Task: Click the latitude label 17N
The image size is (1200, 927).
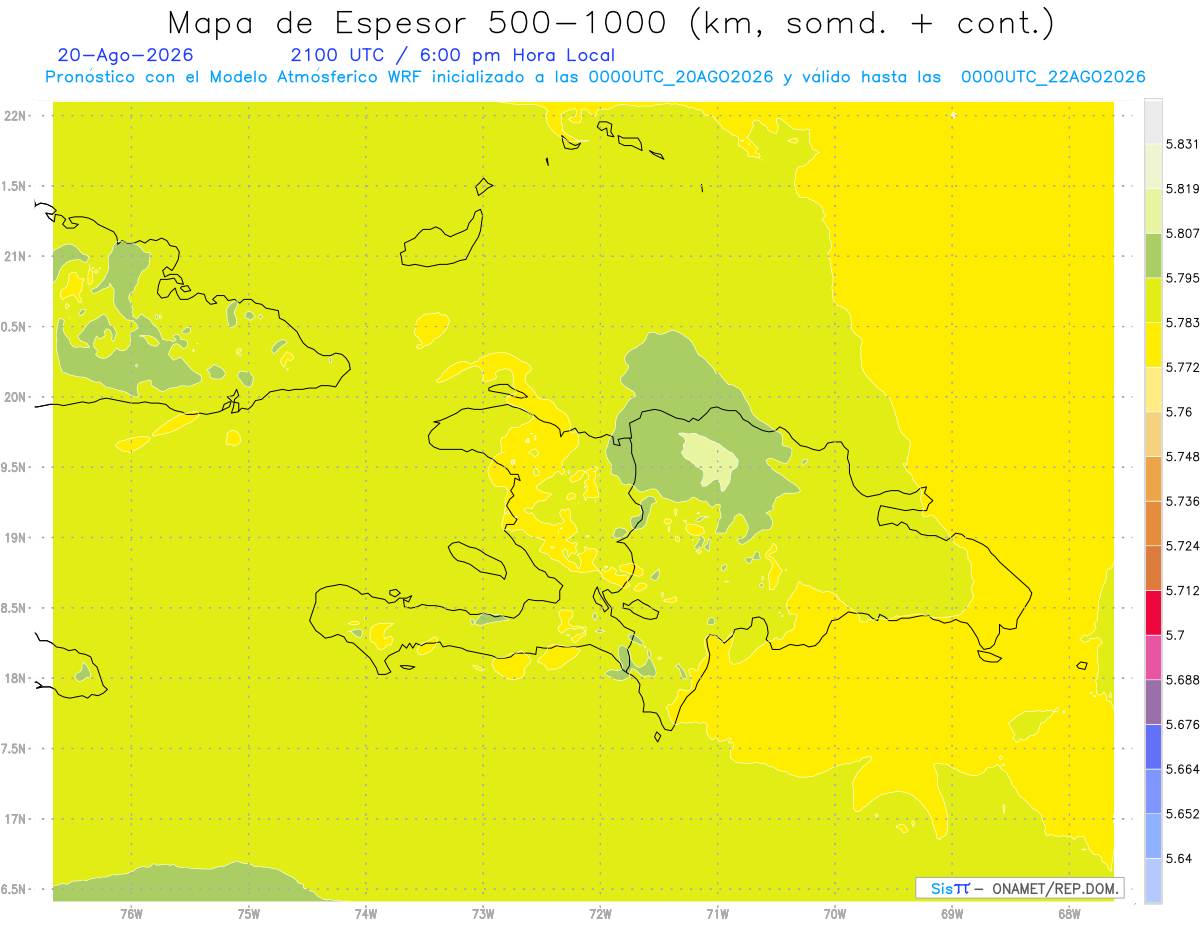Action: (x=15, y=819)
